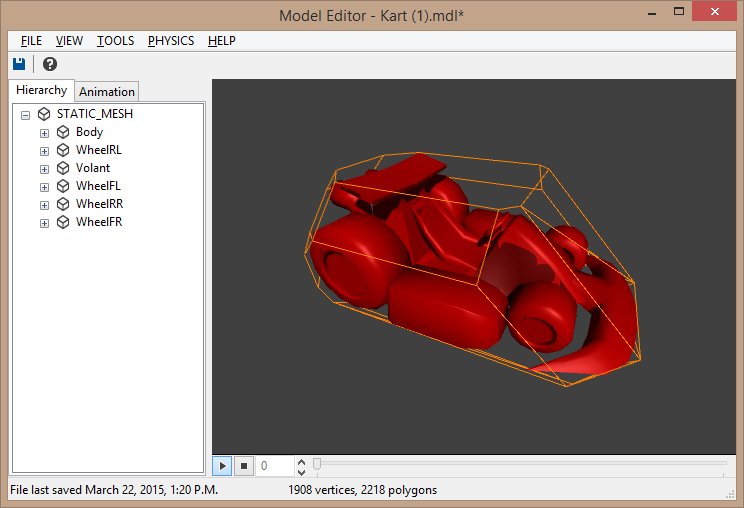Click the cube icon beside Volant

(x=63, y=168)
